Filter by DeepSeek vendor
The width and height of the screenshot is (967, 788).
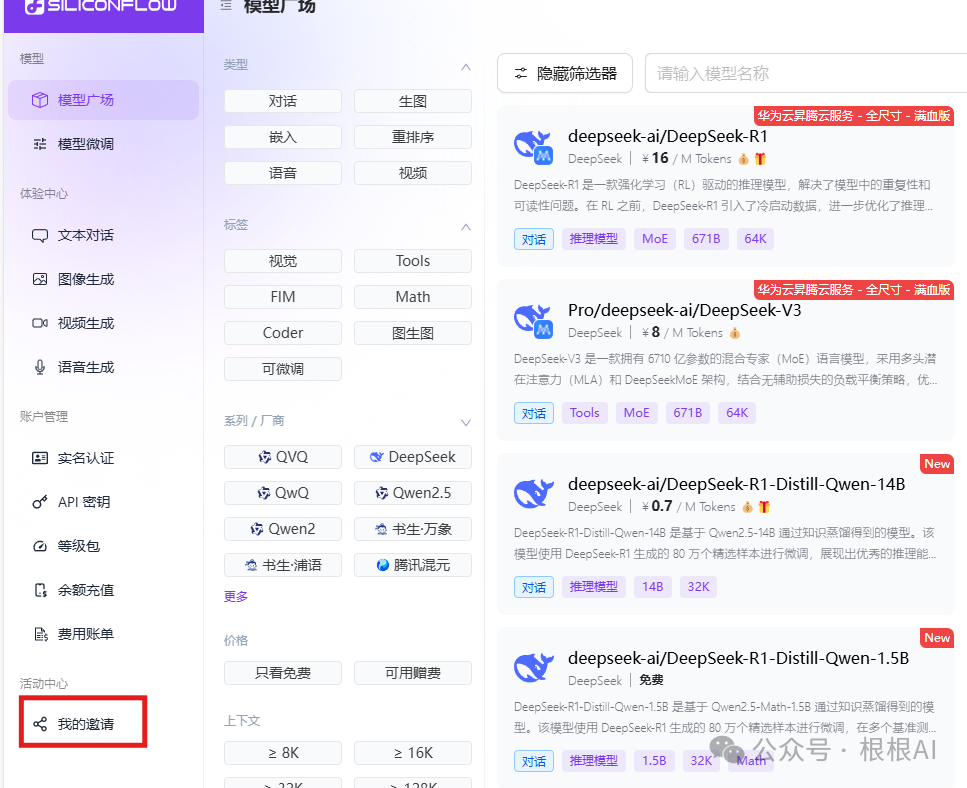413,457
